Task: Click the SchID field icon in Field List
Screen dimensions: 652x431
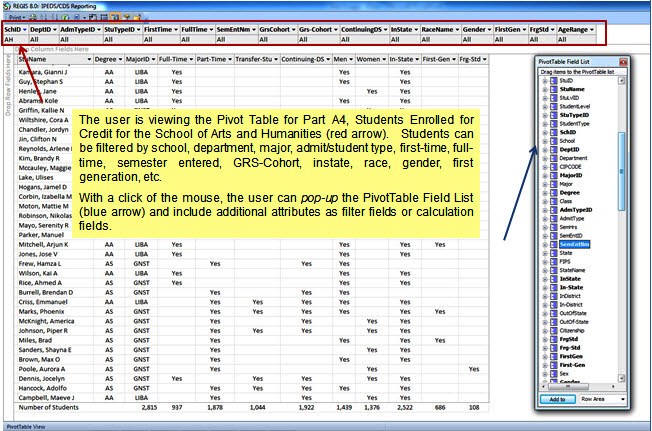Action: 554,132
